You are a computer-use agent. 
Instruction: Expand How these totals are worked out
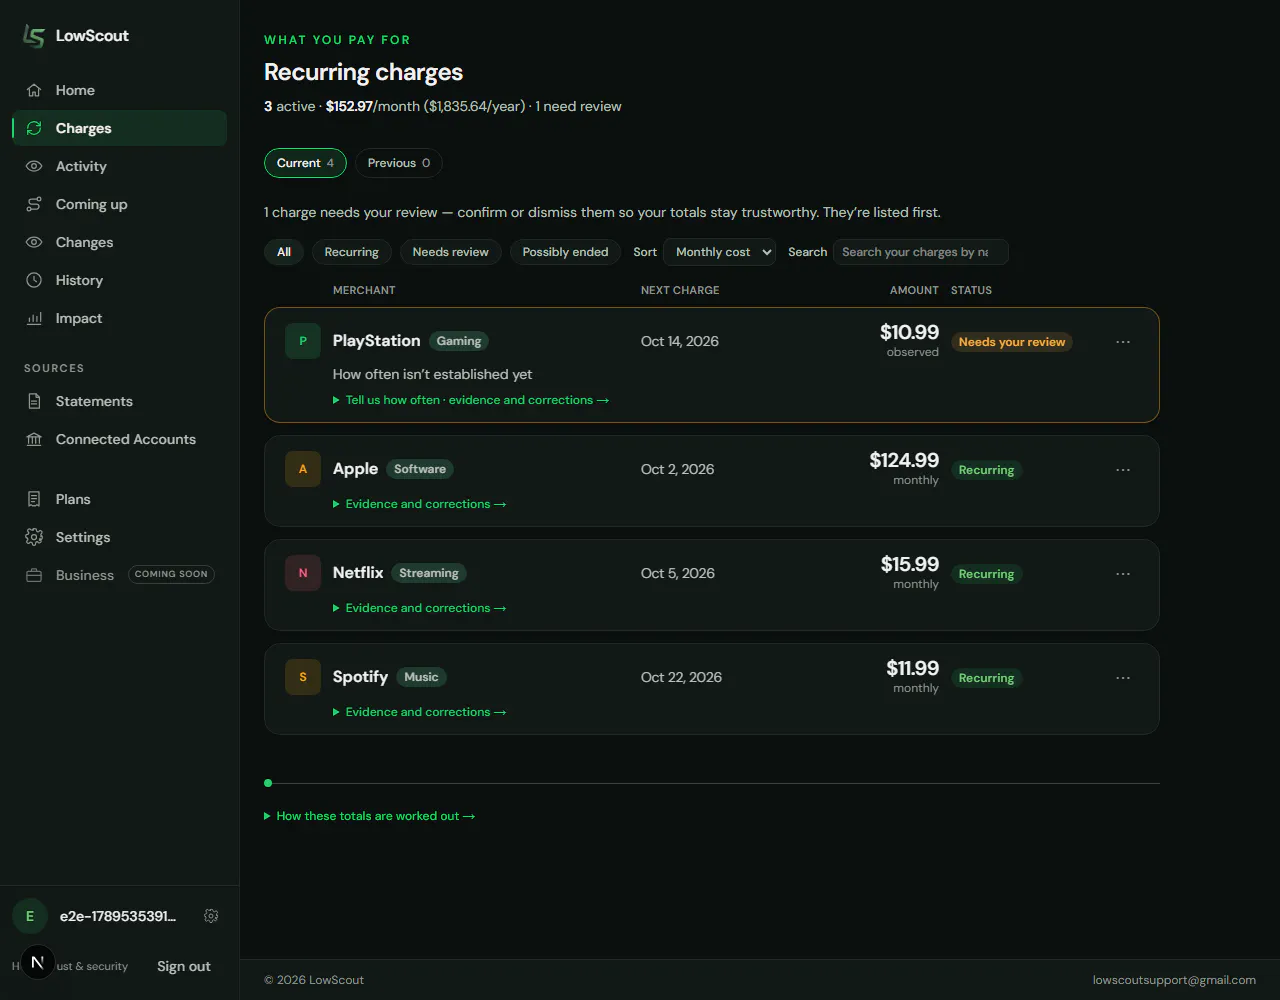coord(370,816)
